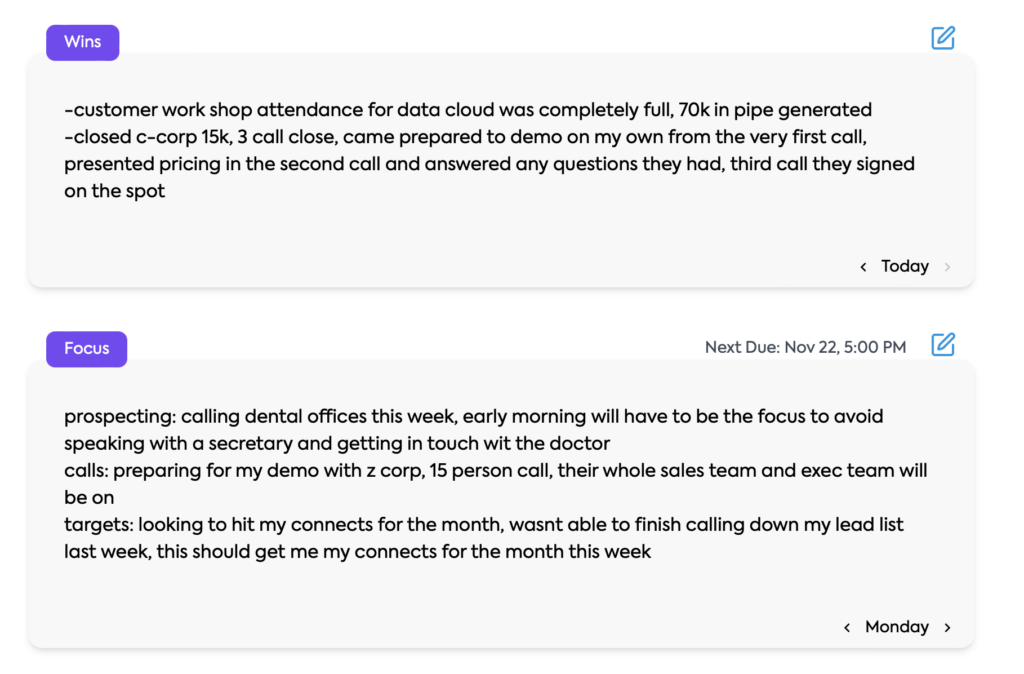This screenshot has height=674, width=1024.
Task: Open the Wins card edit pencil icon
Action: pos(942,38)
